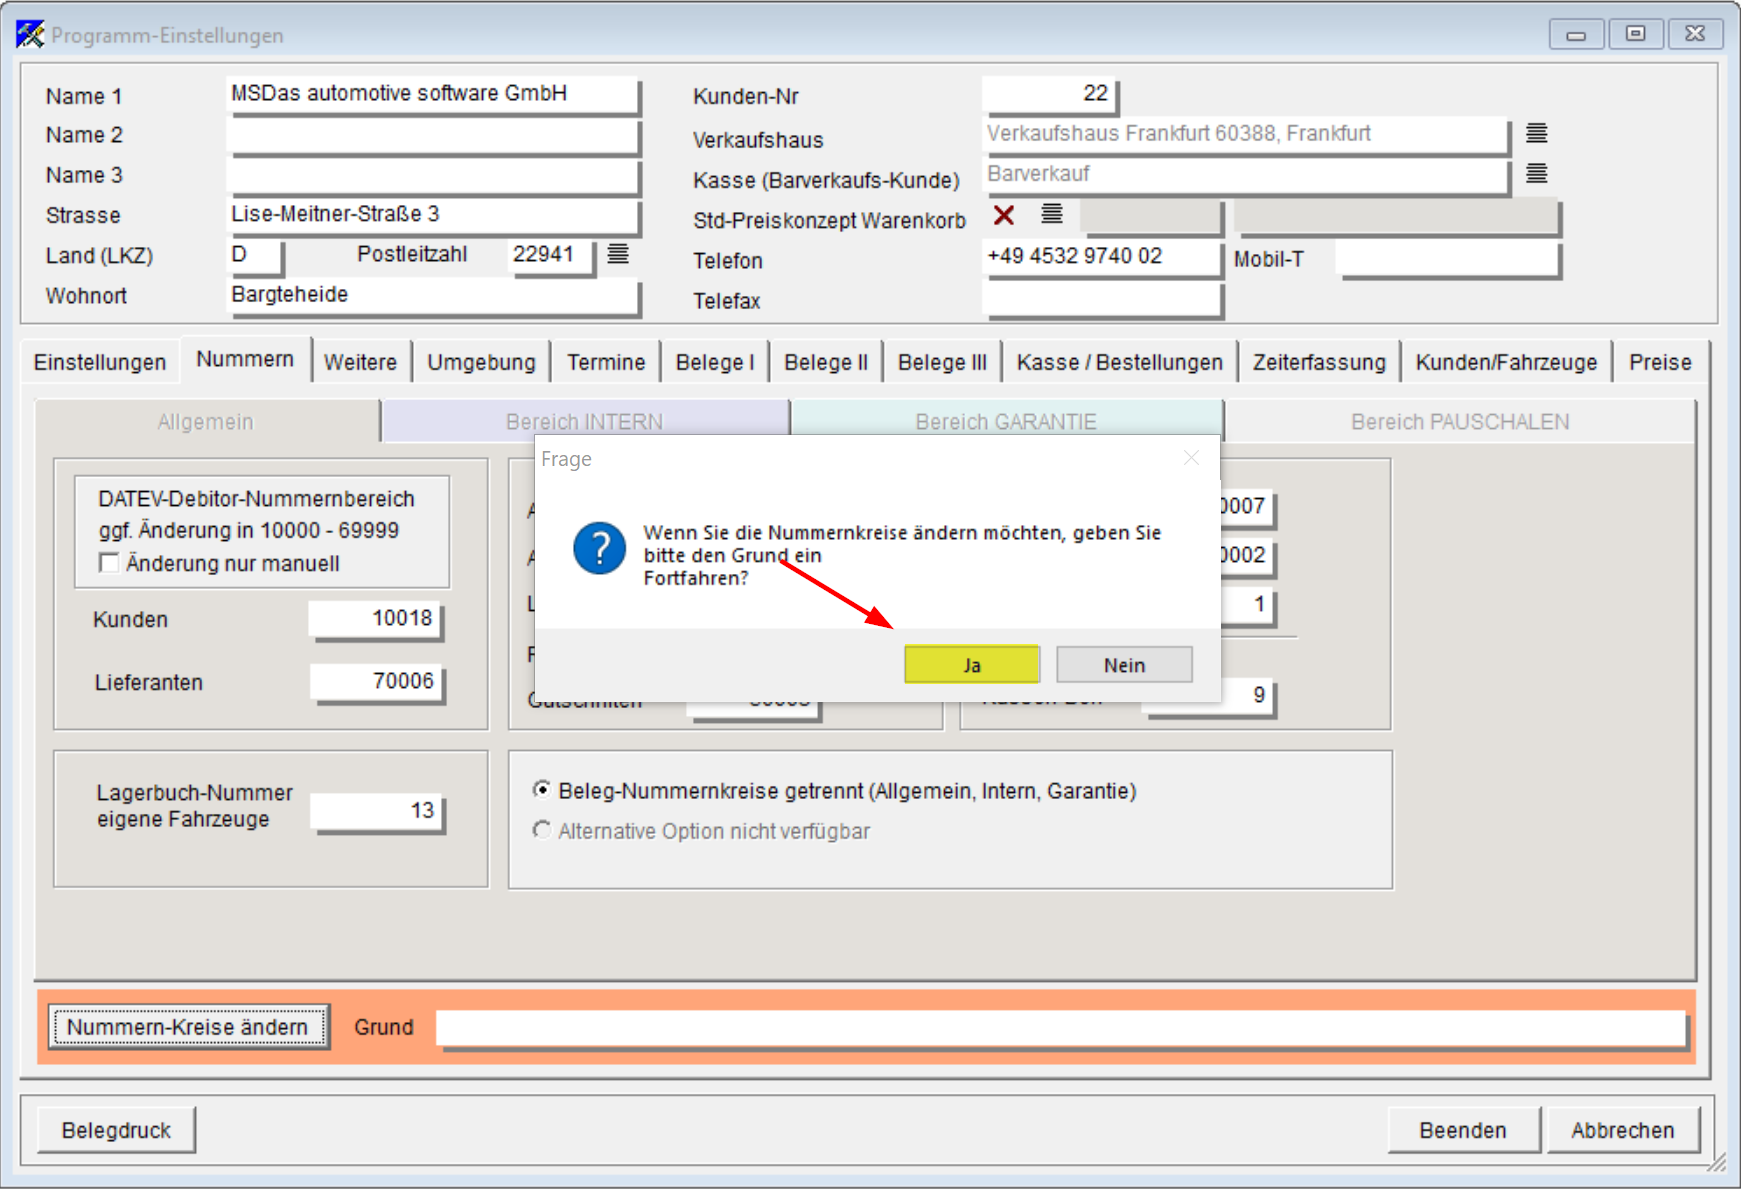This screenshot has height=1189, width=1741.
Task: Click the Beenden button
Action: coord(1463,1130)
